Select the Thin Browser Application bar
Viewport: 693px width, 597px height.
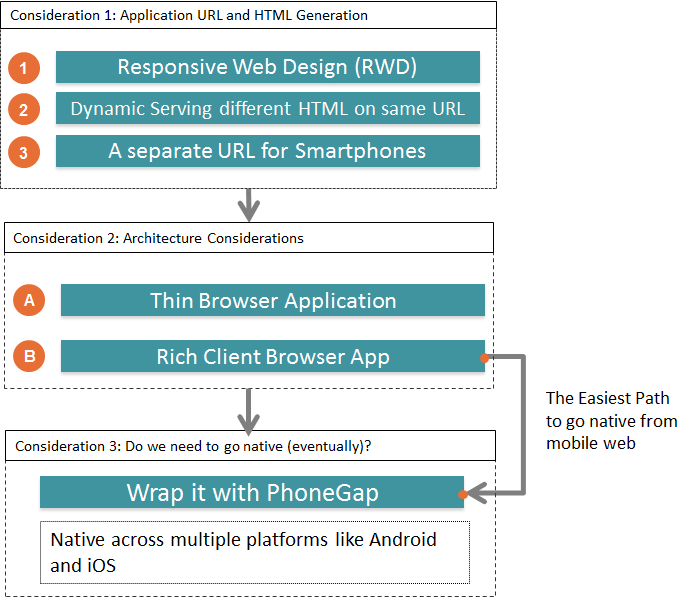click(x=272, y=300)
